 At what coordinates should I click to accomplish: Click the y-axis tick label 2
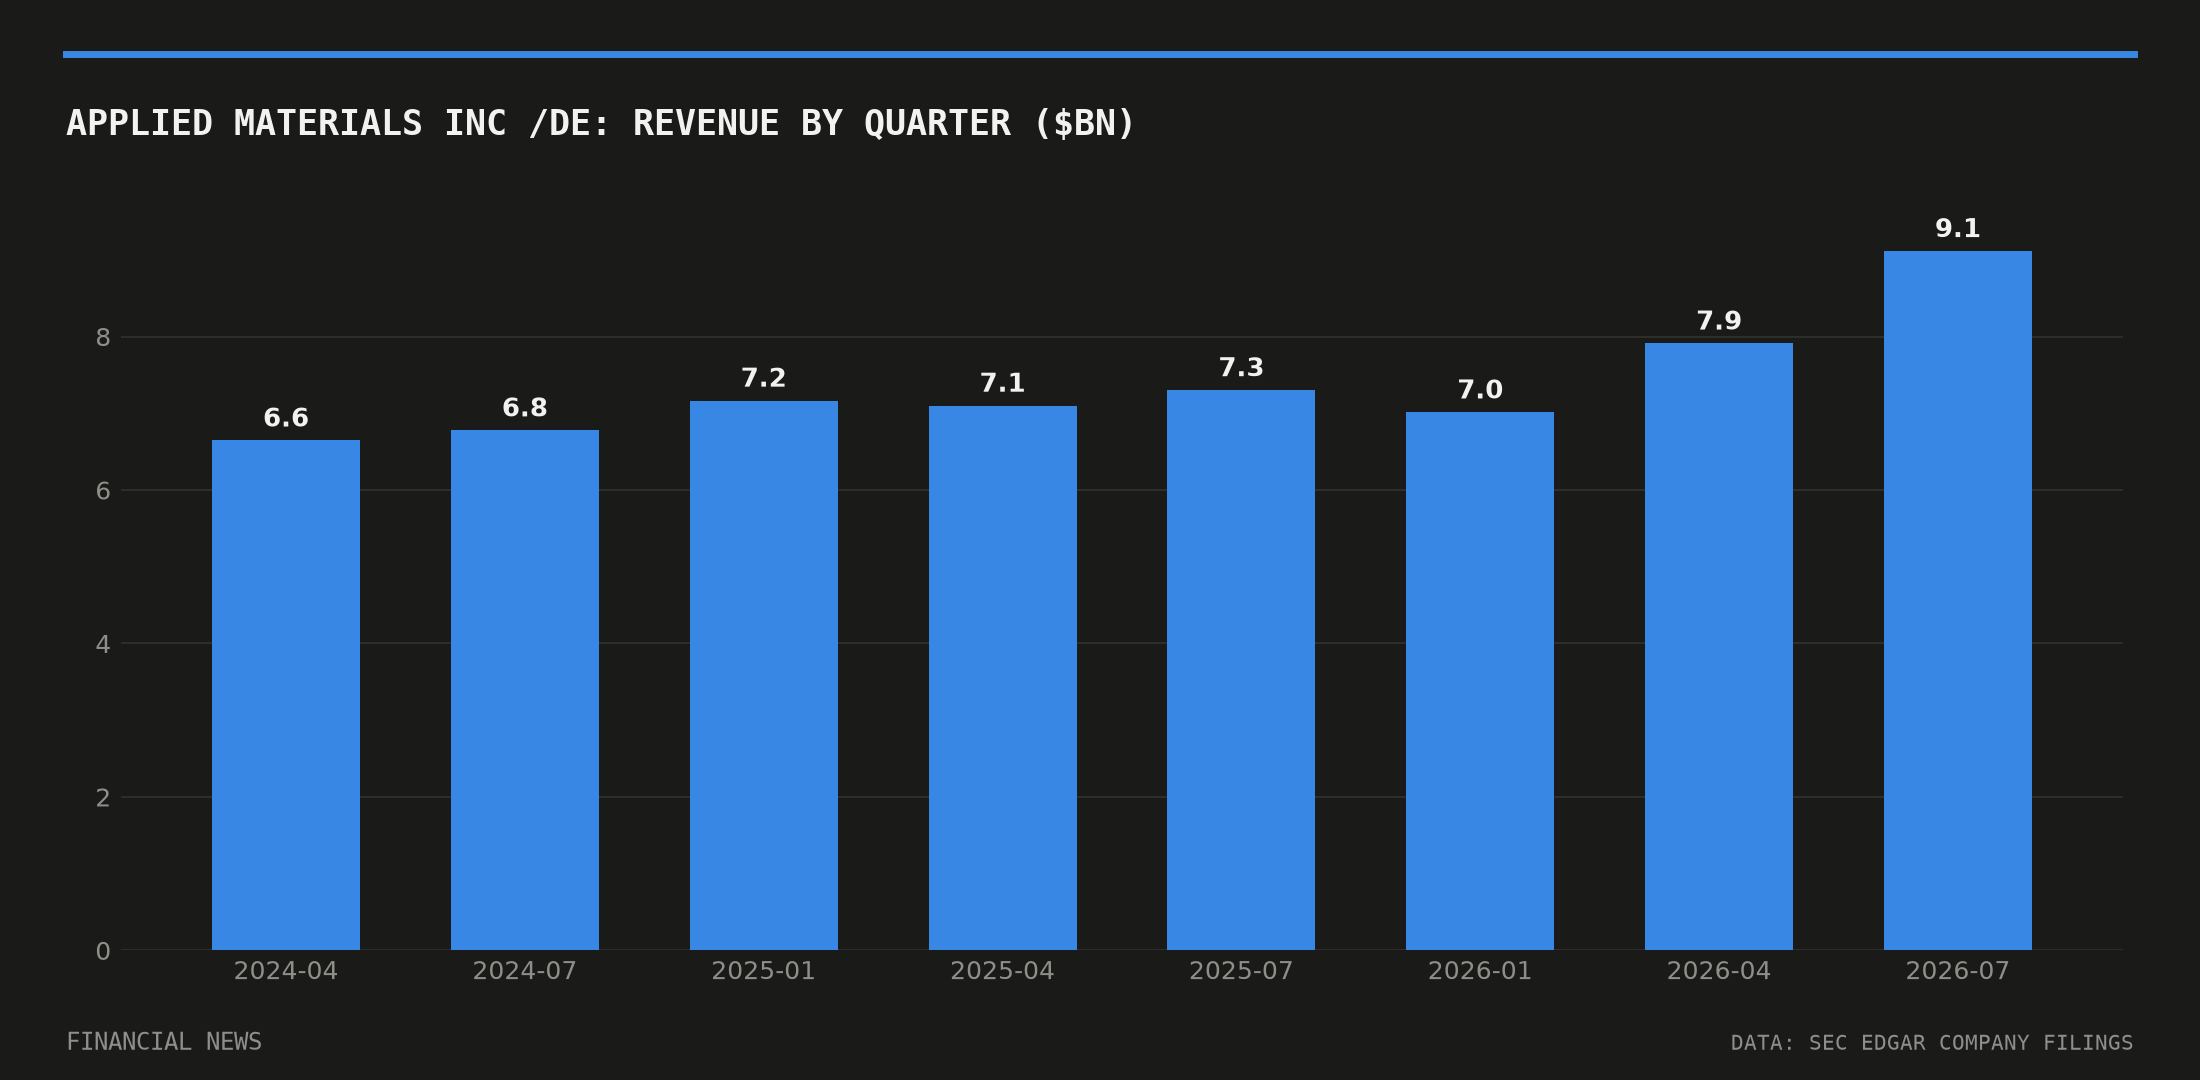coord(103,798)
